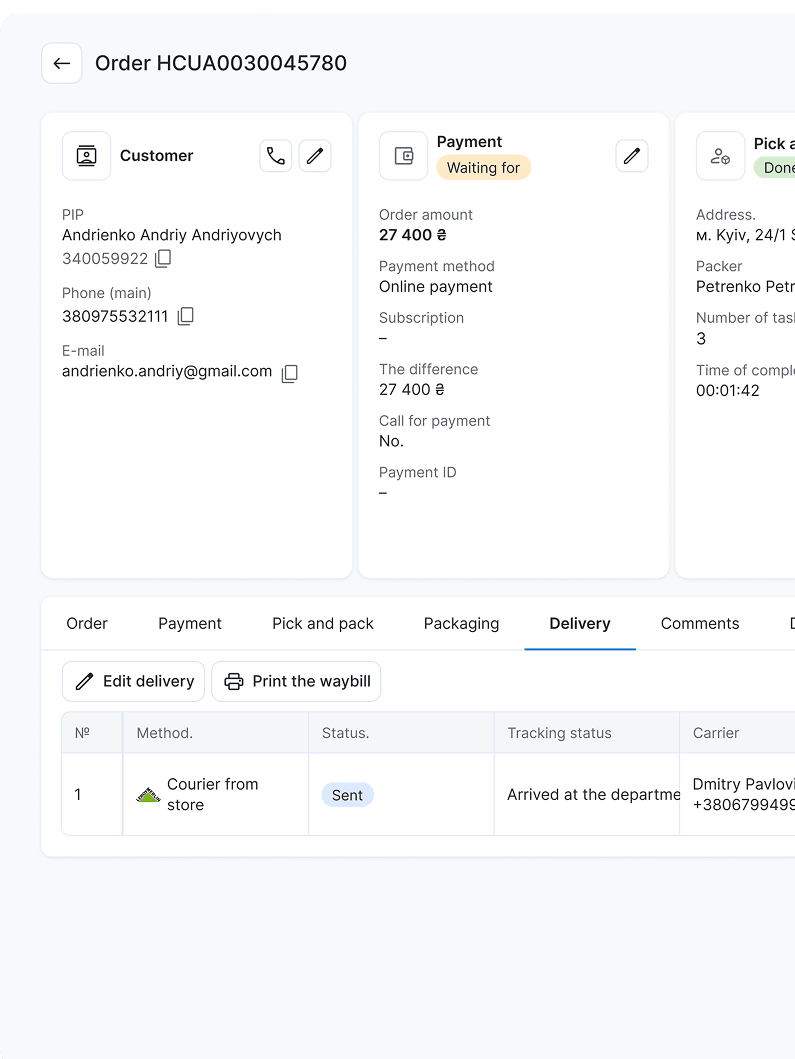Click the Call for payment No. value
The width and height of the screenshot is (795, 1059).
[391, 441]
